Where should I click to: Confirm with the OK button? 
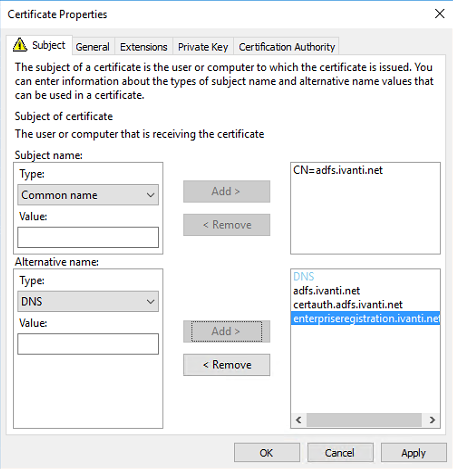[x=267, y=453]
